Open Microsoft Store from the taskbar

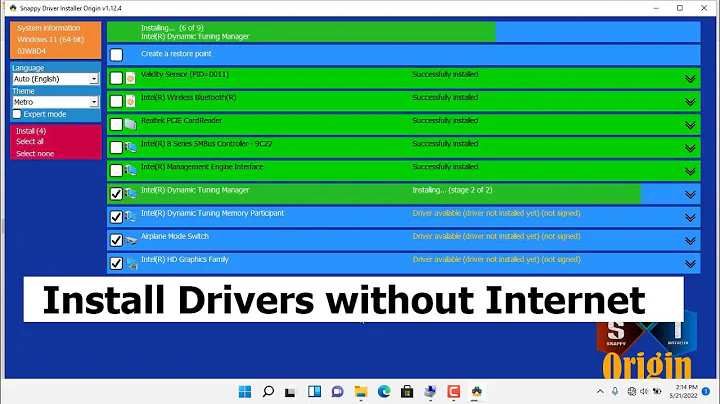click(407, 392)
